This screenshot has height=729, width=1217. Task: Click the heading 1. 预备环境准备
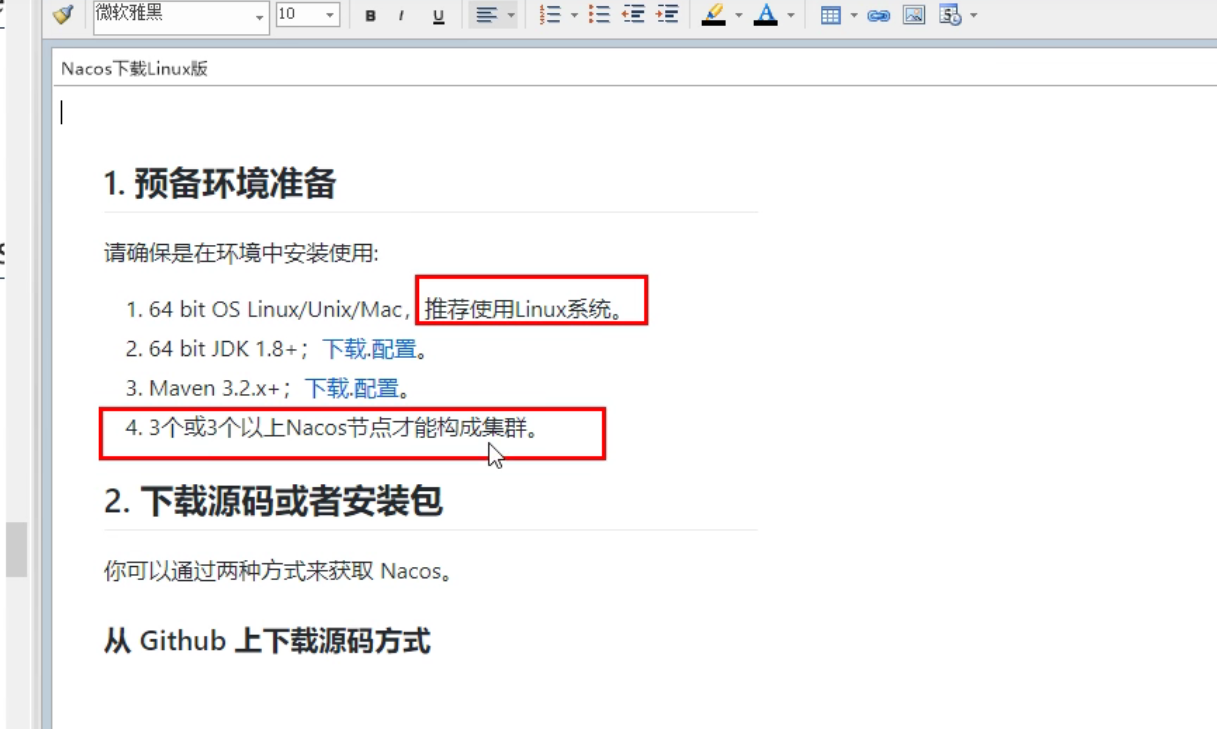[220, 184]
